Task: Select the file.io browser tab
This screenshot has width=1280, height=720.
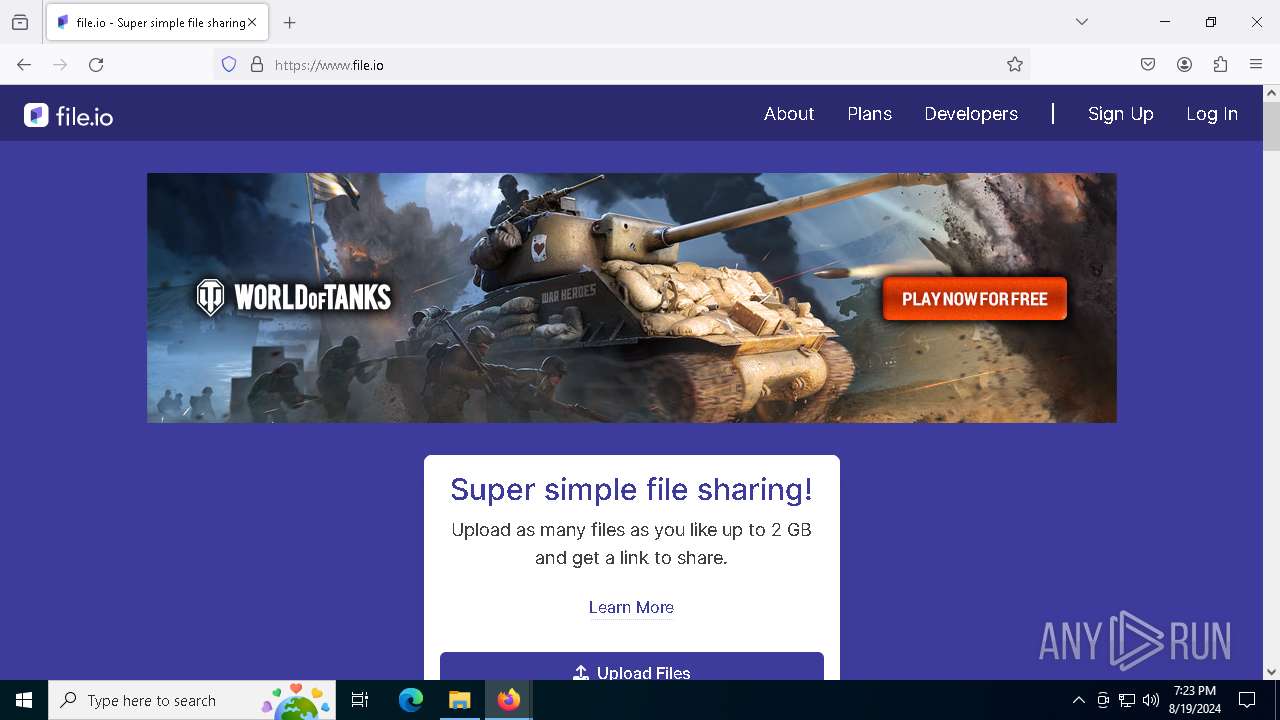Action: click(x=157, y=22)
